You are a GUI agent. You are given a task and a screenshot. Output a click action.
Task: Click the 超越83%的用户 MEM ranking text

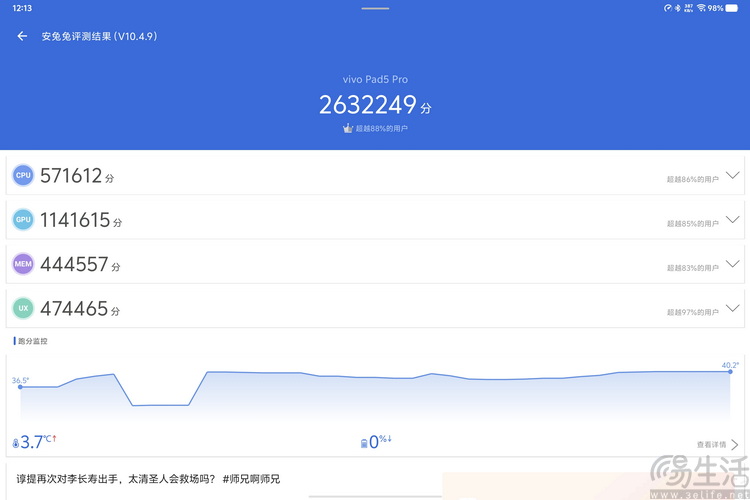[693, 268]
